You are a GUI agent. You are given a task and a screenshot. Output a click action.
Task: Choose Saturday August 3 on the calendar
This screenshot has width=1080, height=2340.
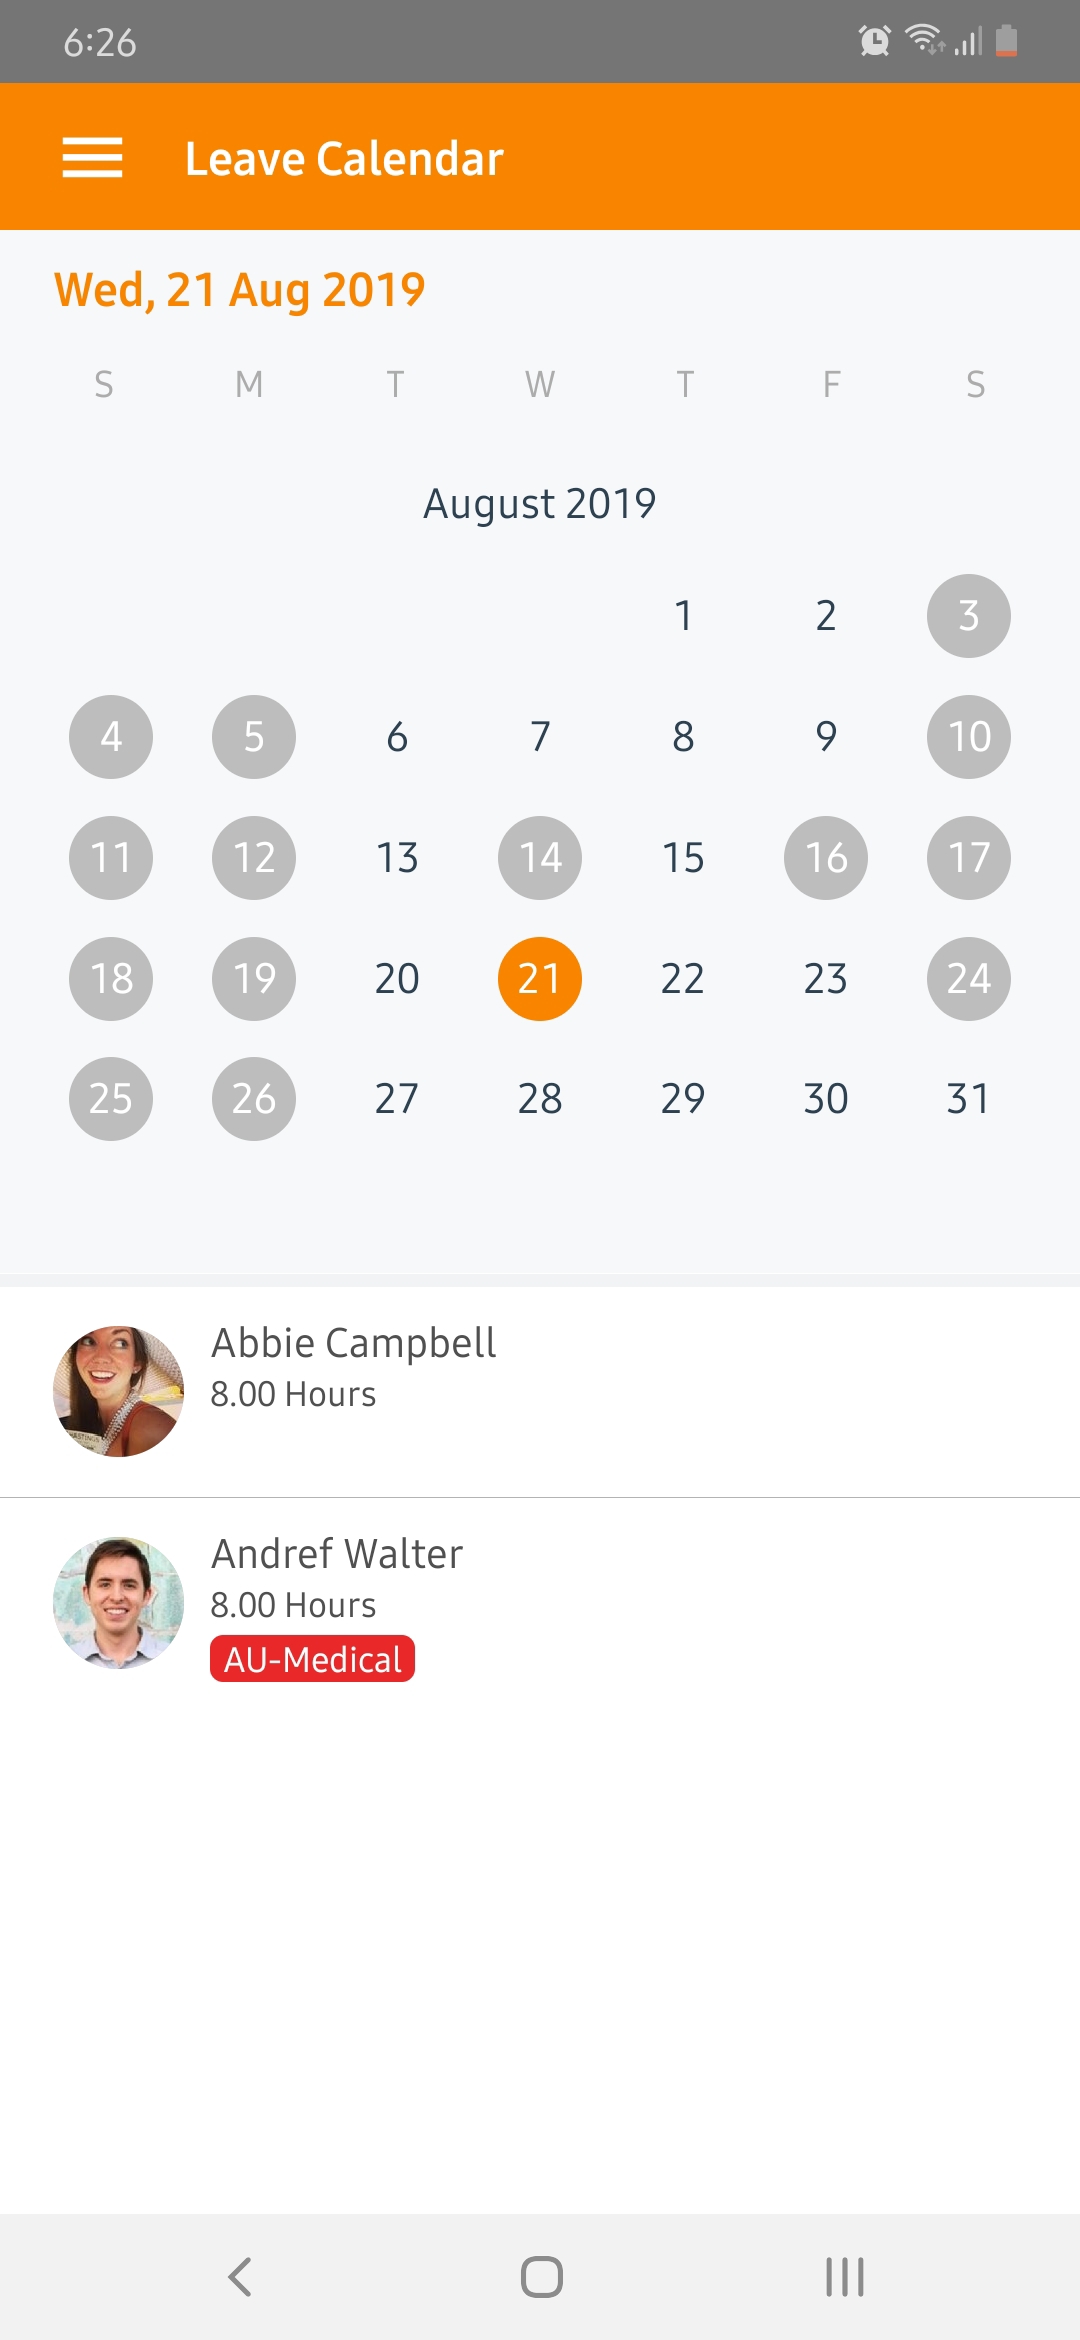(968, 616)
